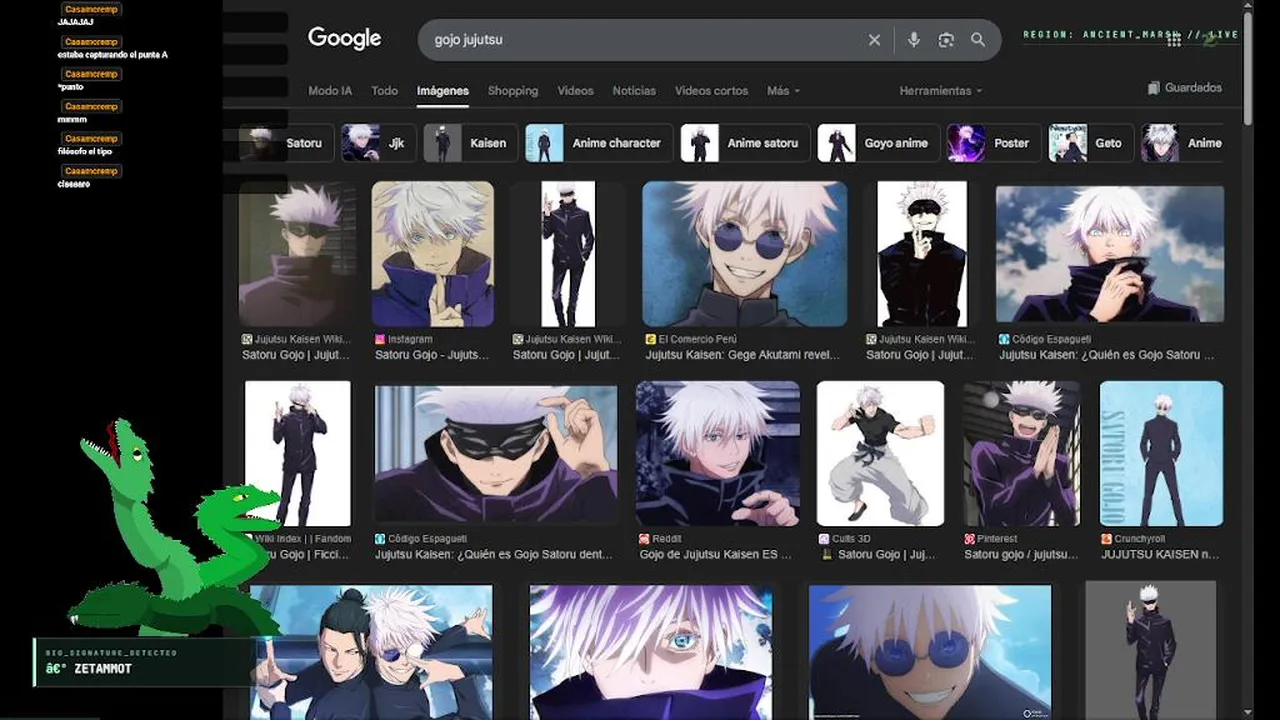Viewport: 1280px width, 720px height.
Task: Switch to the Modo IA tab
Action: [330, 91]
